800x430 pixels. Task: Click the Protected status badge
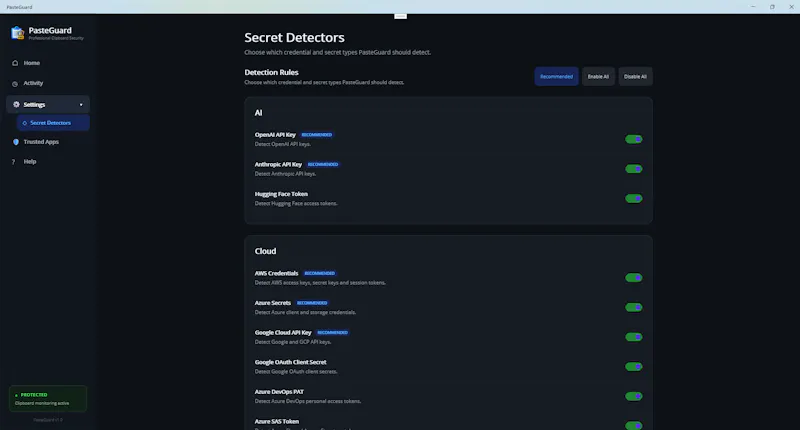click(x=48, y=398)
